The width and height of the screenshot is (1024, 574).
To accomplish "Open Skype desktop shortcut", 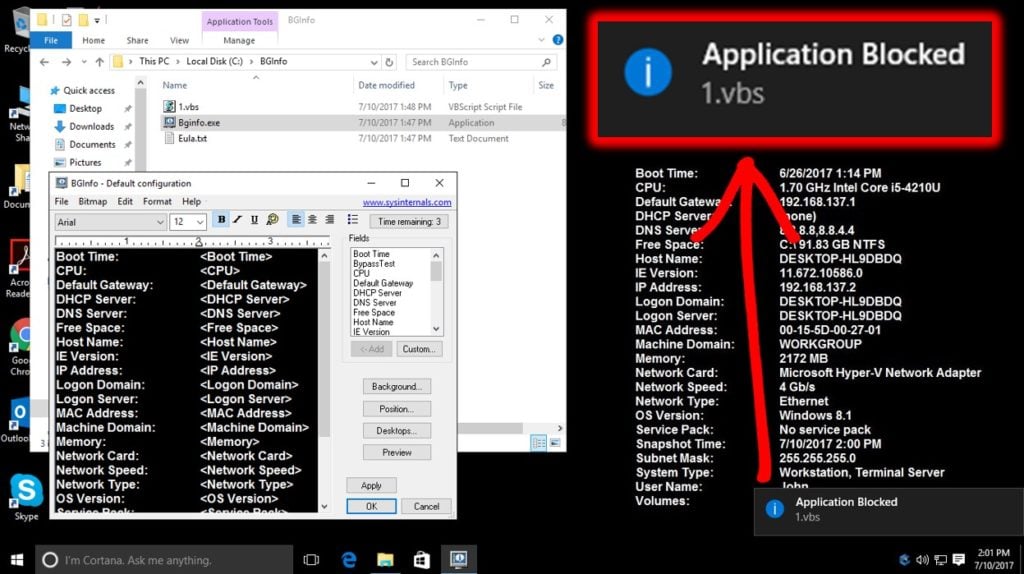I will point(26,498).
